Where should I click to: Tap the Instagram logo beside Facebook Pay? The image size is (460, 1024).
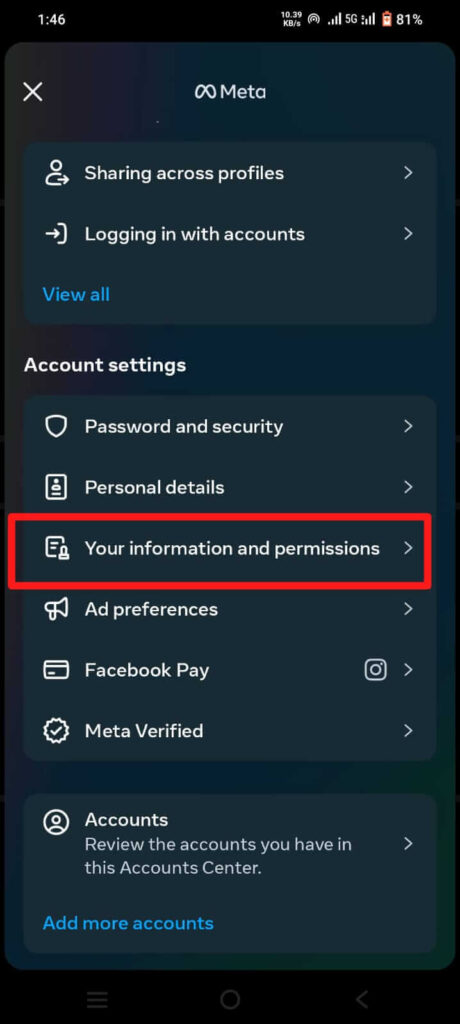[x=375, y=669]
